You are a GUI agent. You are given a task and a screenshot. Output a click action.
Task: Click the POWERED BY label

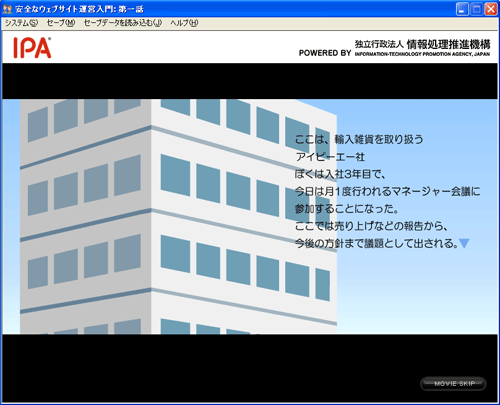click(x=325, y=53)
